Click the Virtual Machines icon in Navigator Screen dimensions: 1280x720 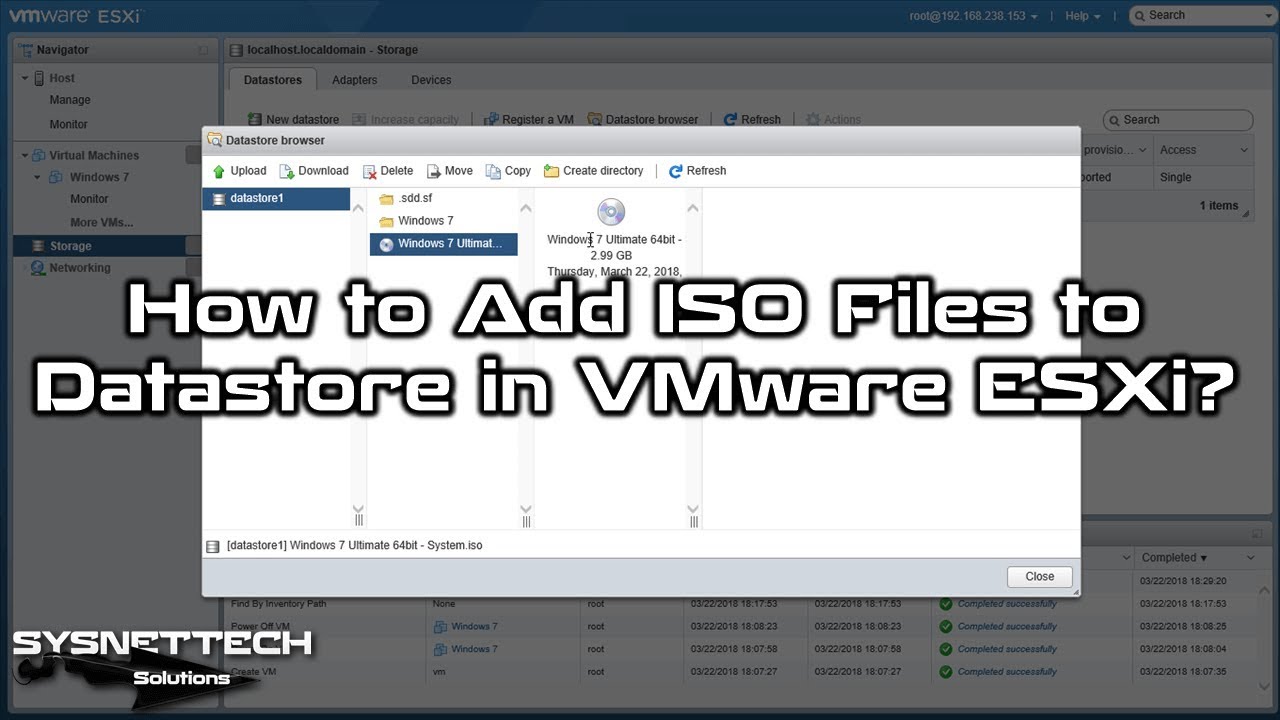click(x=39, y=156)
